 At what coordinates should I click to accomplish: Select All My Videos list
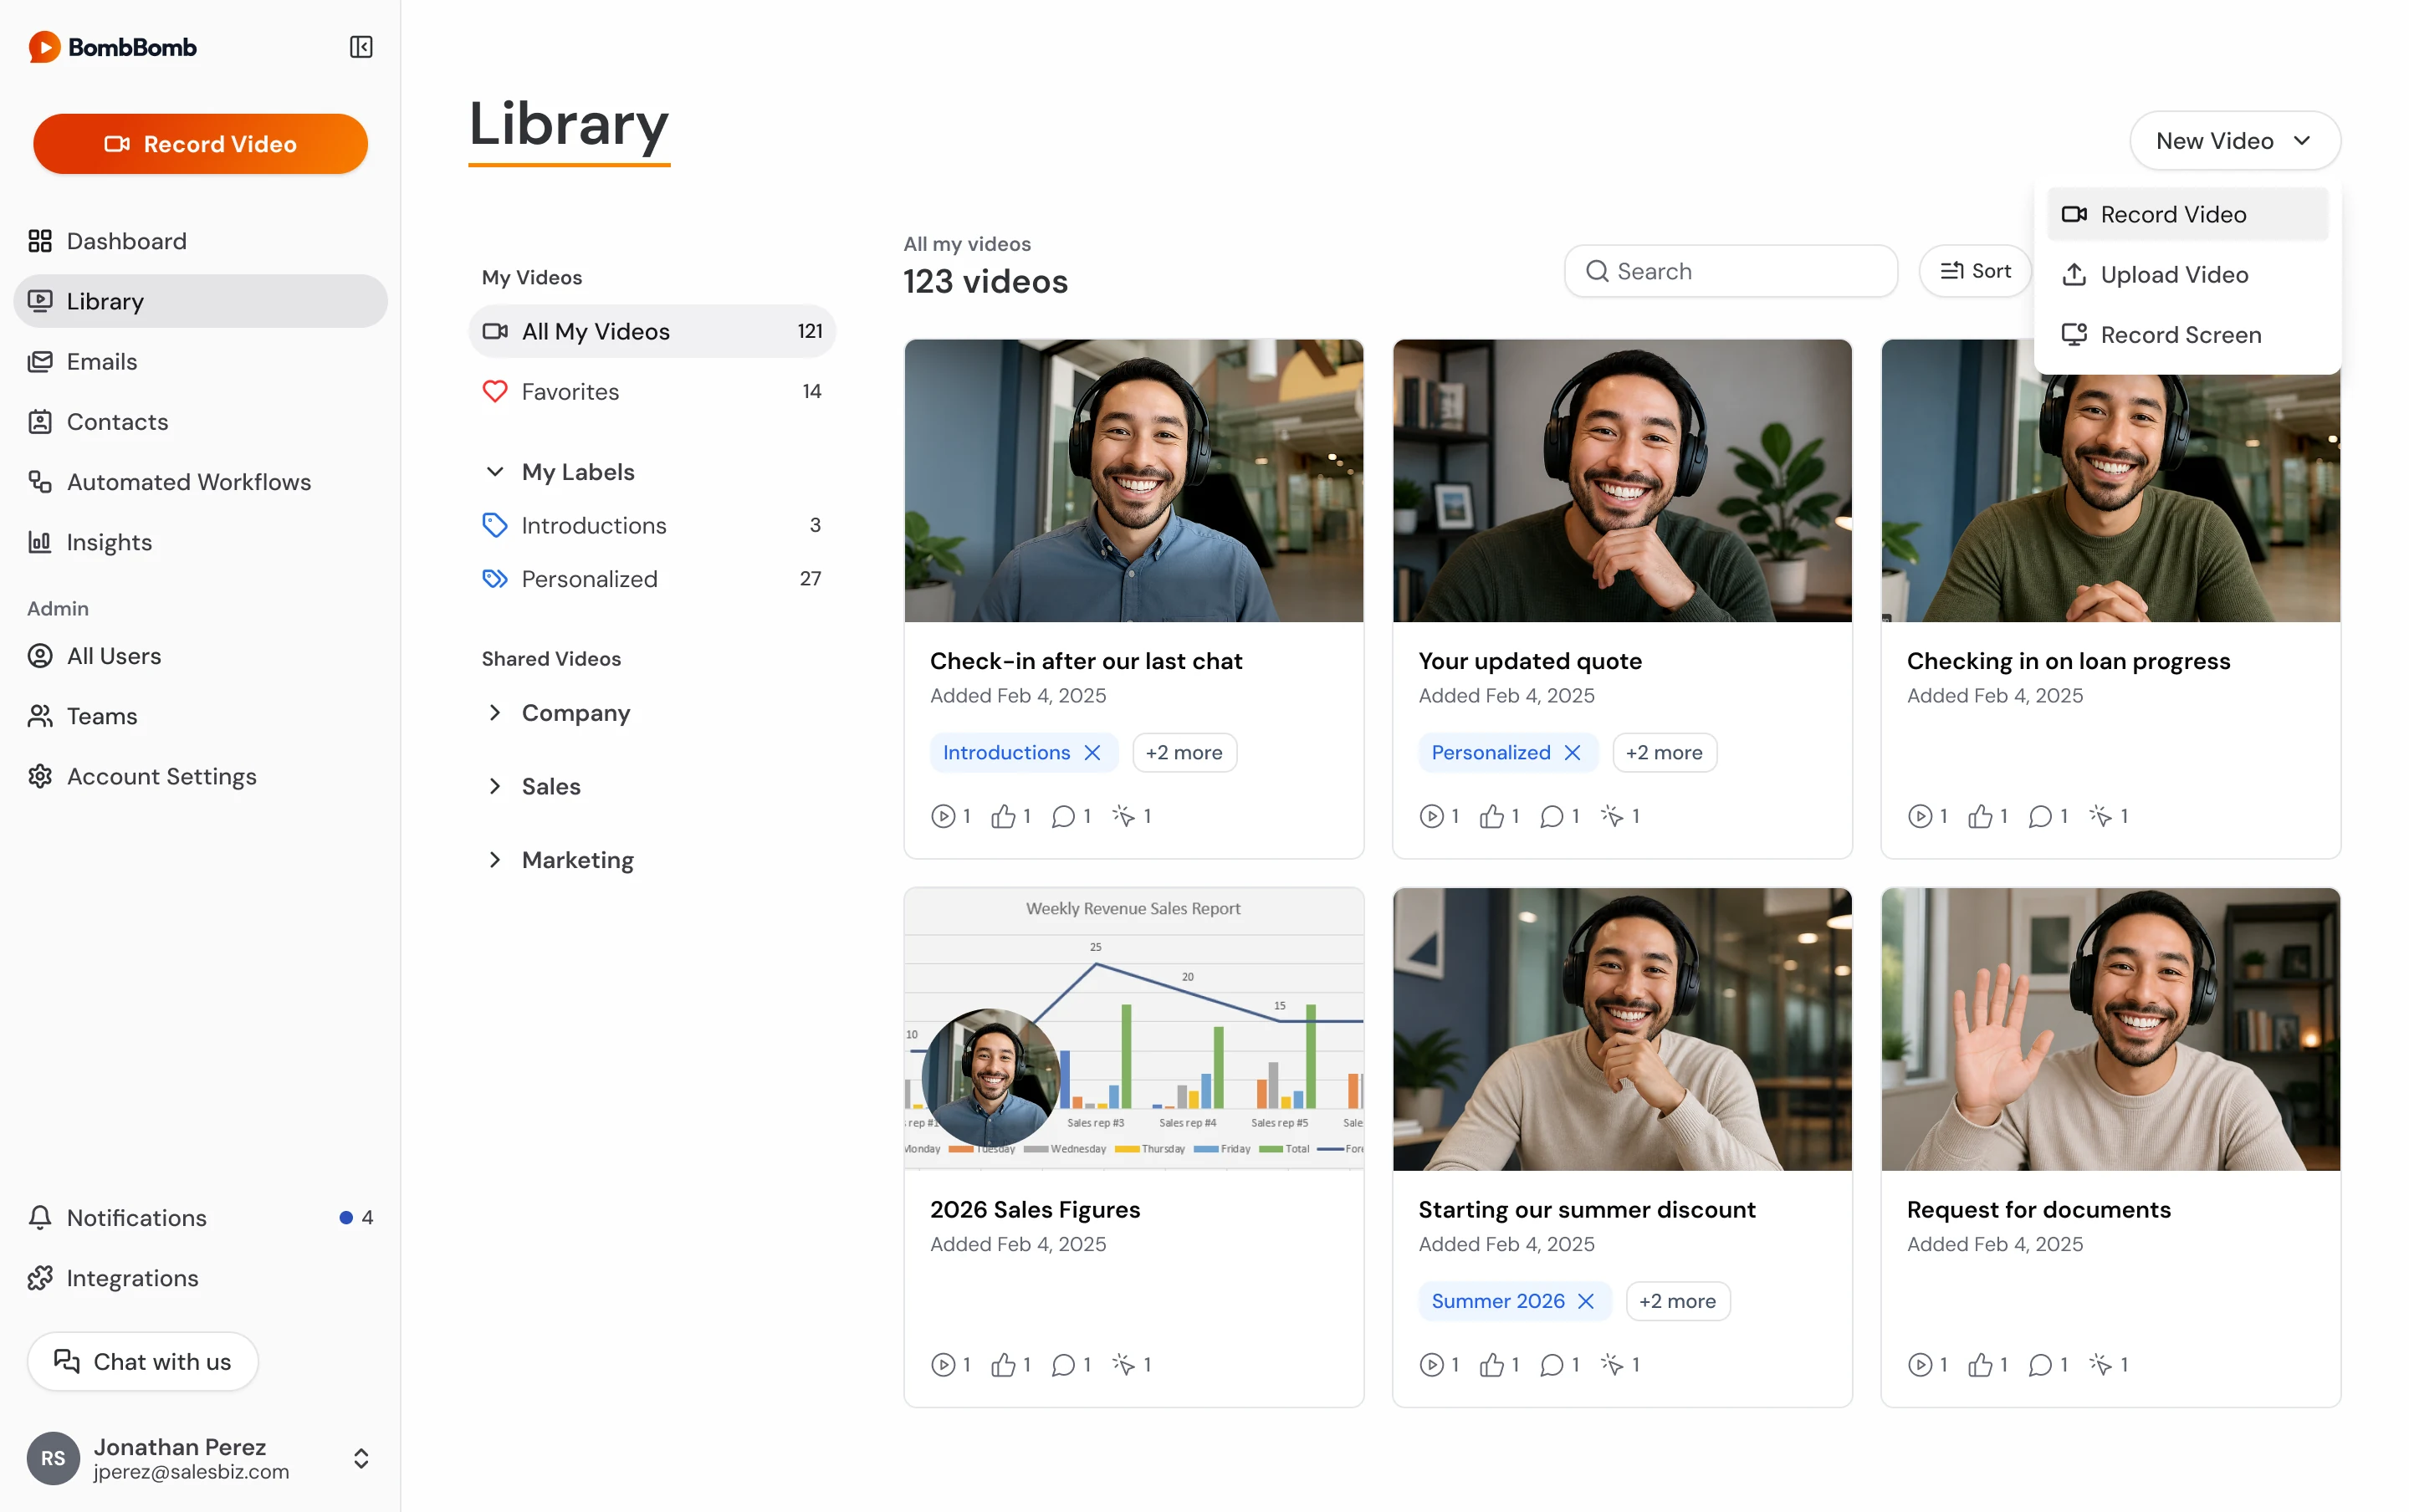click(x=652, y=331)
